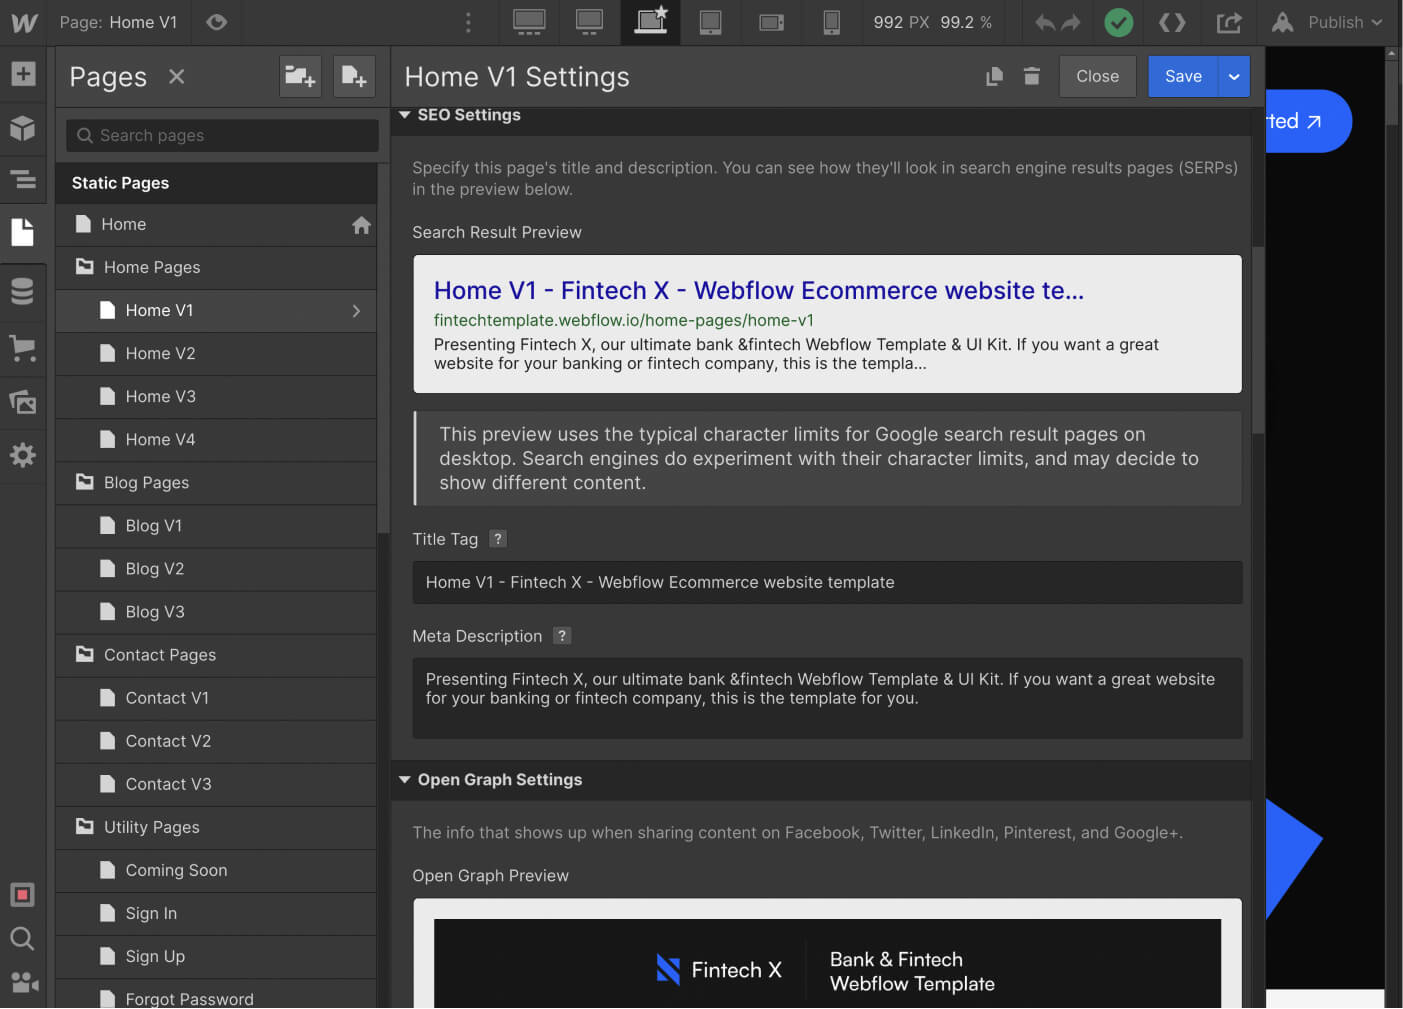Open the Webflow logo menu
The image size is (1403, 1009).
pos(24,22)
